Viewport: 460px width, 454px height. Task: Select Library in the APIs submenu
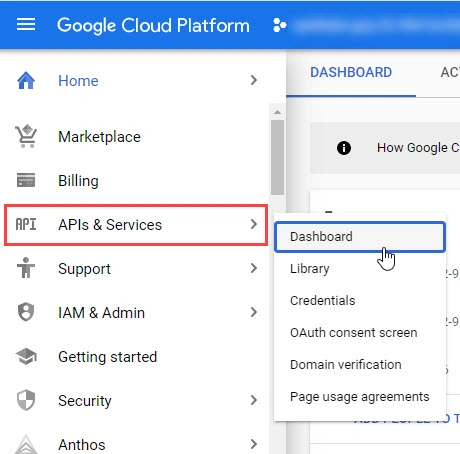(360, 269)
